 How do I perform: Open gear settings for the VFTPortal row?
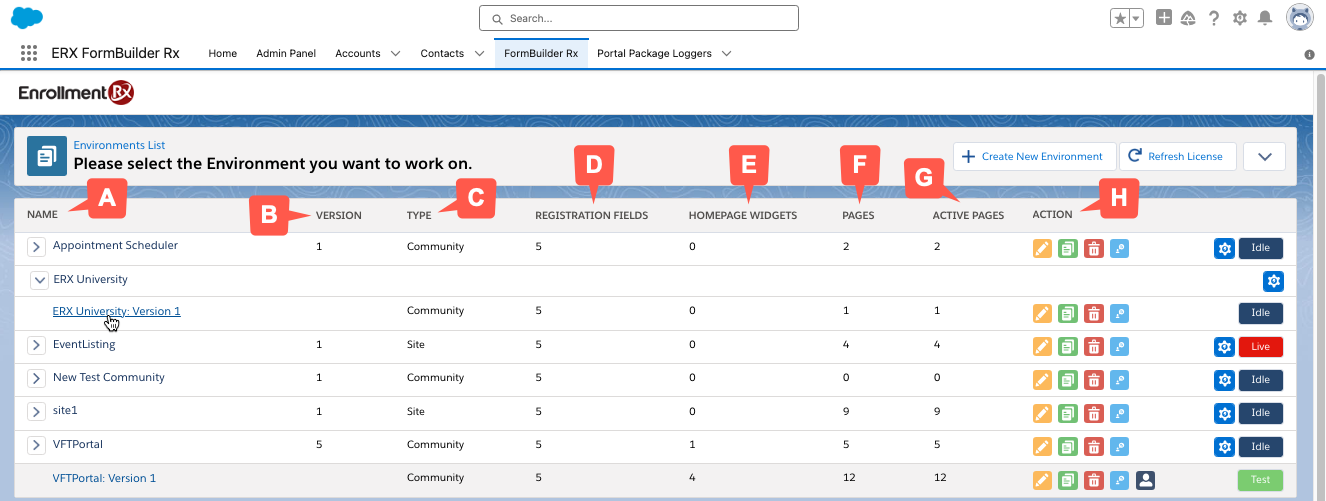coord(1224,446)
